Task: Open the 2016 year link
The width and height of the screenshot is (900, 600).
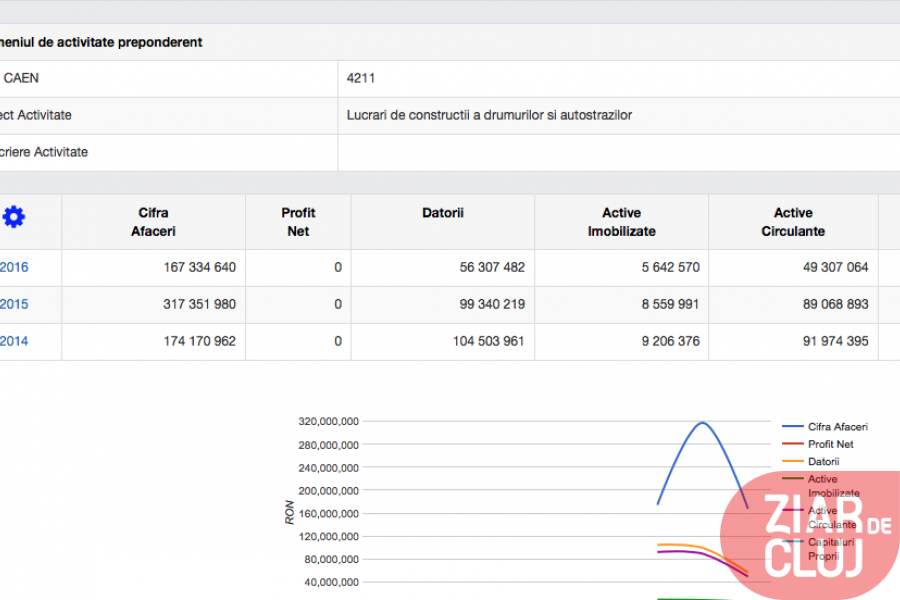Action: (x=14, y=267)
